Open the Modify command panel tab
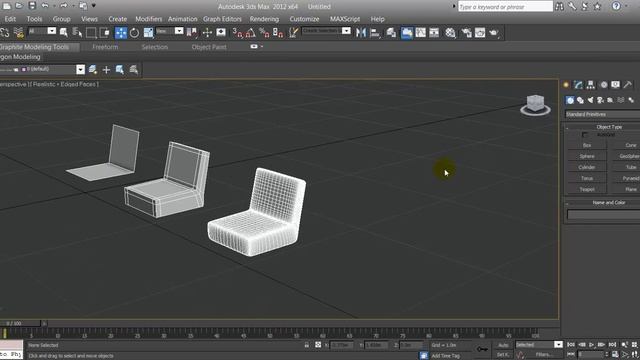640x360 pixels. pyautogui.click(x=578, y=85)
